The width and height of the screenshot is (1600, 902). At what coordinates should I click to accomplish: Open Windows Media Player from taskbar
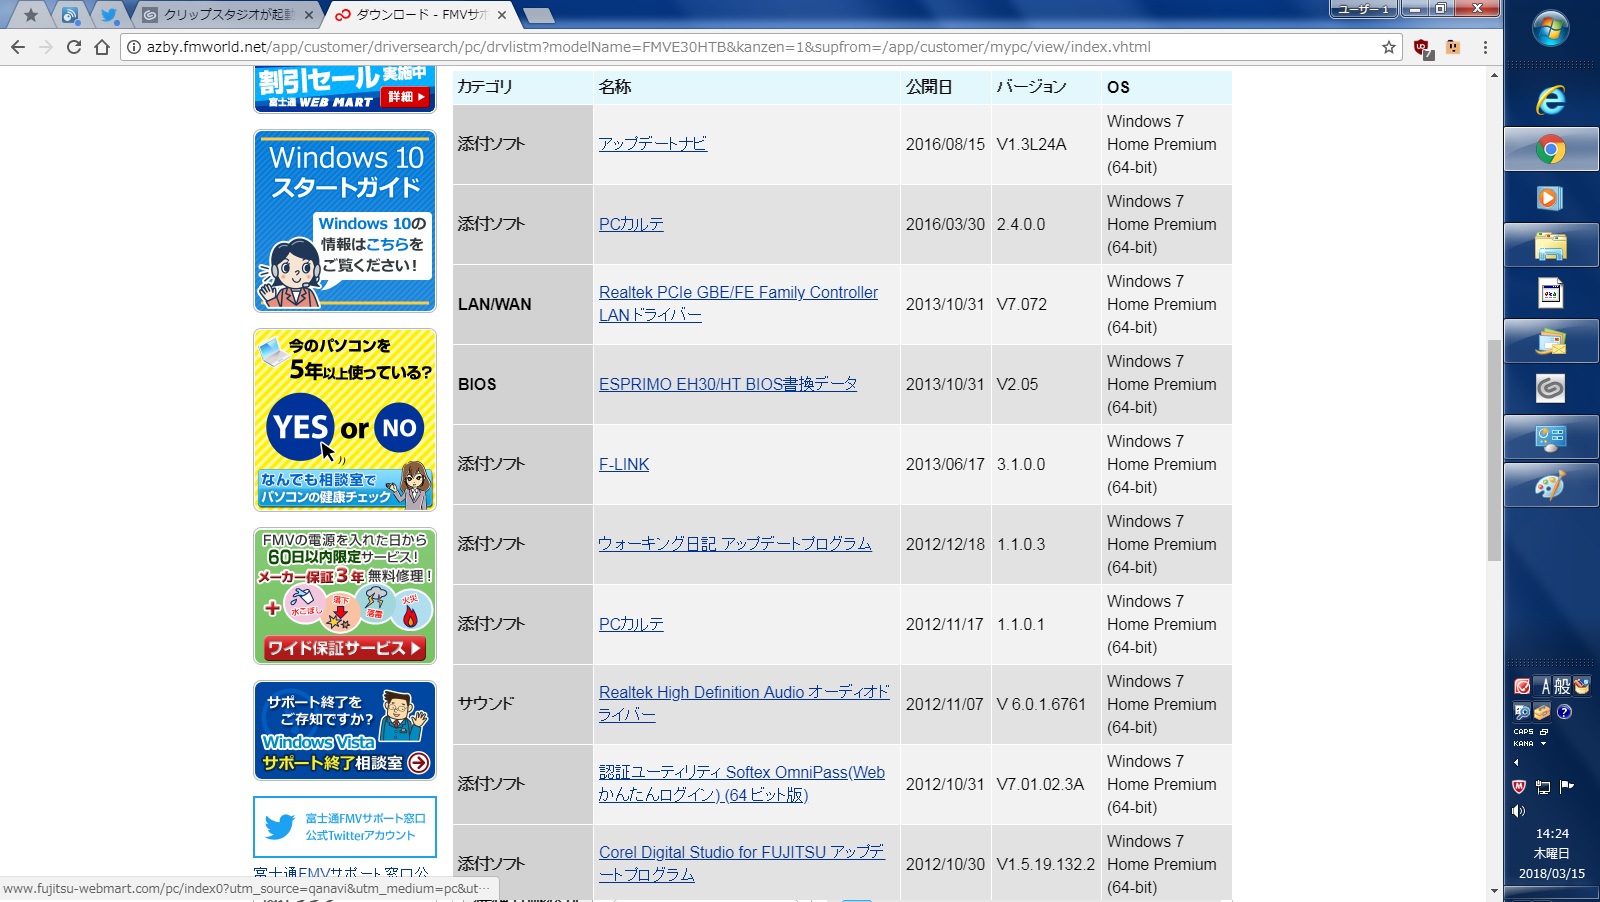click(1551, 198)
